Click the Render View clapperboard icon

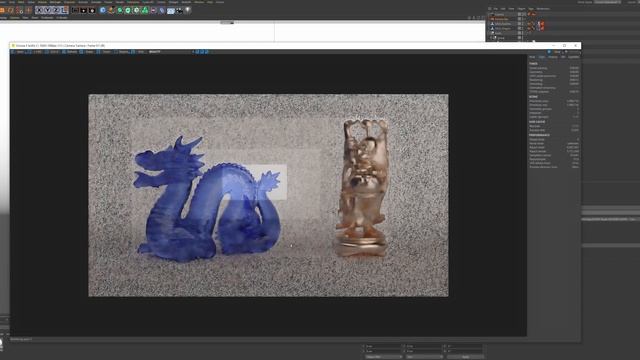coord(75,10)
